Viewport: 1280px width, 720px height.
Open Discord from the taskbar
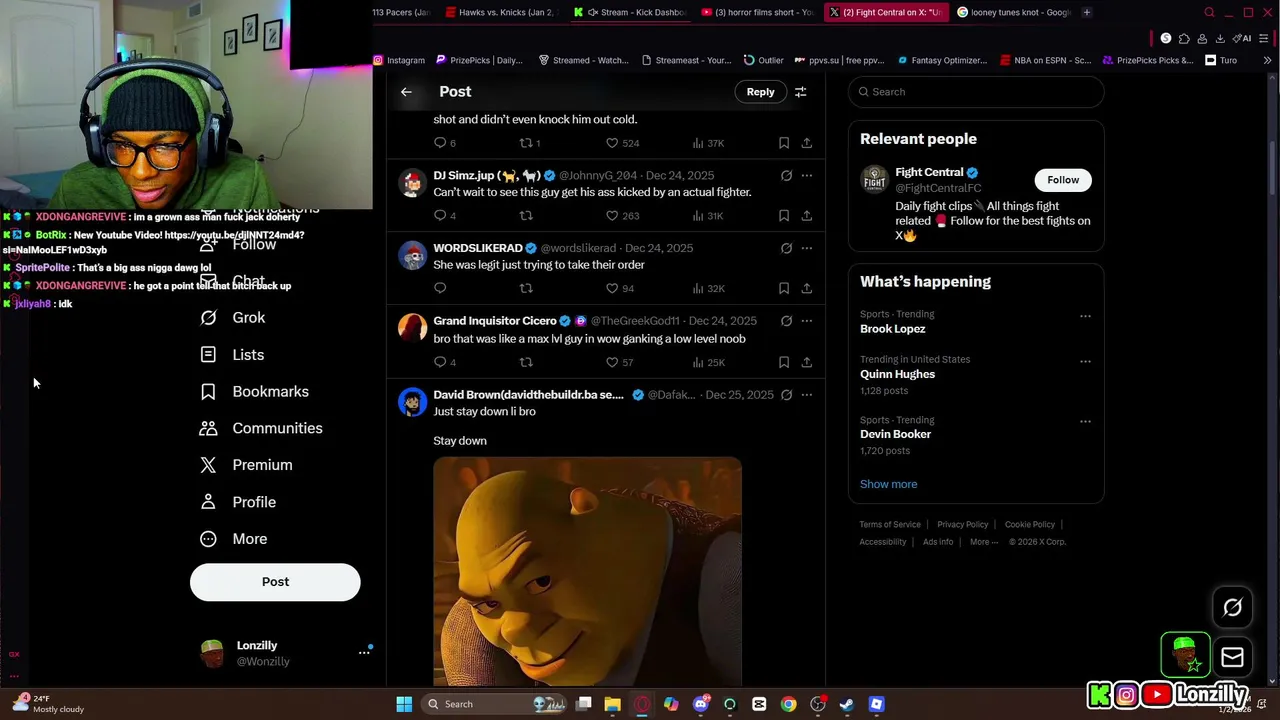[x=701, y=704]
